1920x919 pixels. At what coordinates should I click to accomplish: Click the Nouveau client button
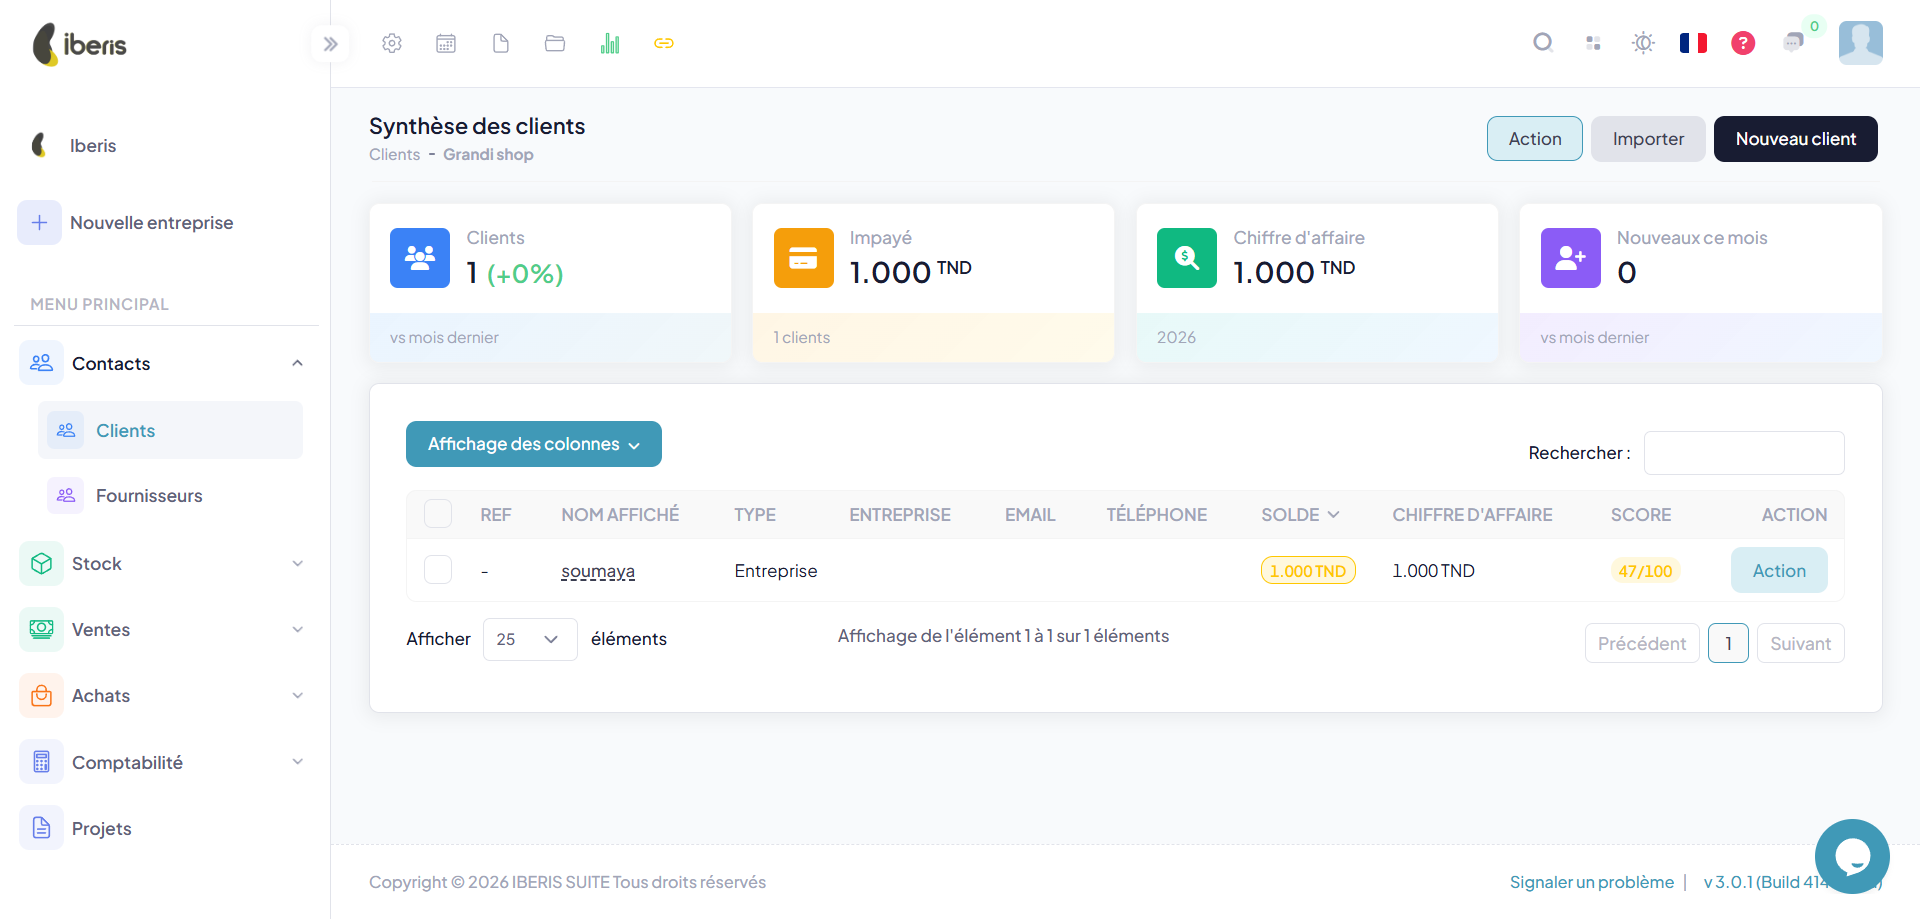[x=1796, y=139]
